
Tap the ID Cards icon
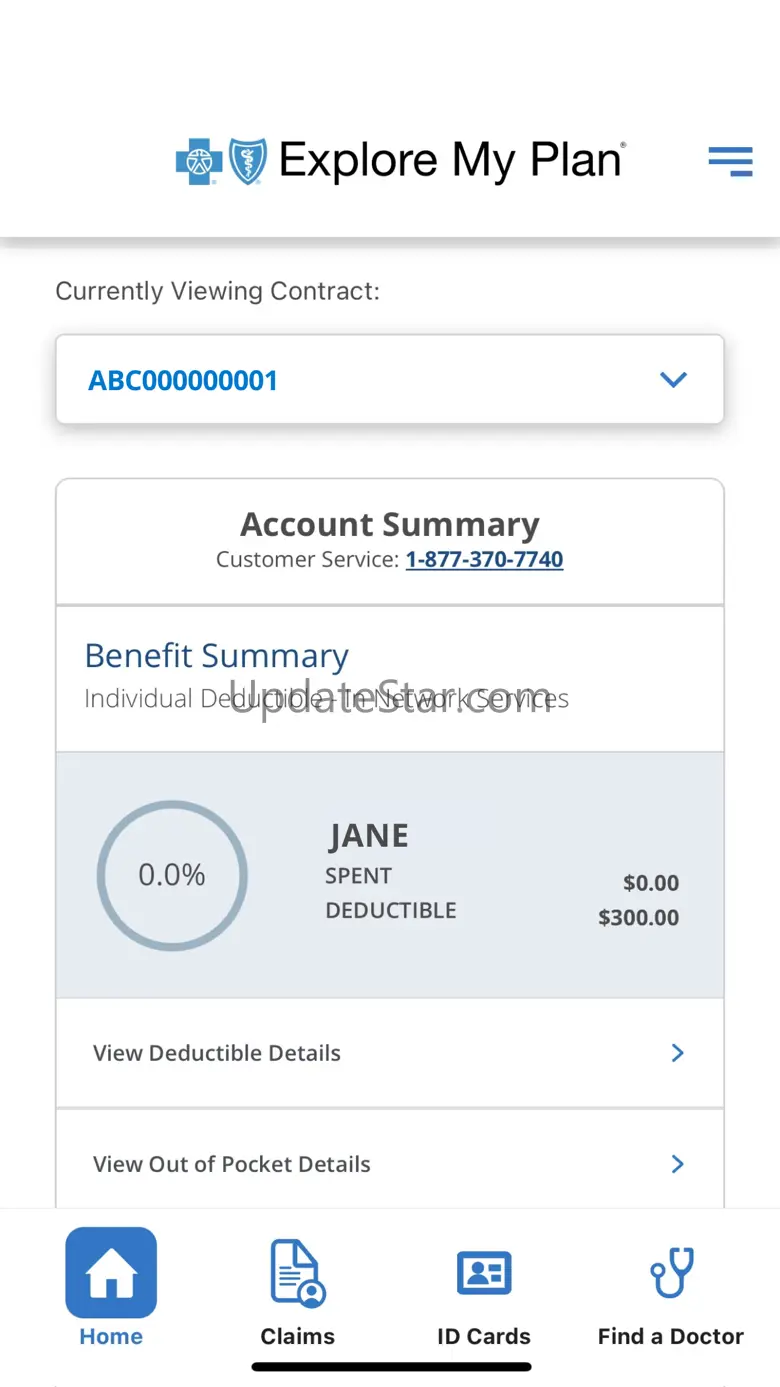pyautogui.click(x=484, y=1273)
